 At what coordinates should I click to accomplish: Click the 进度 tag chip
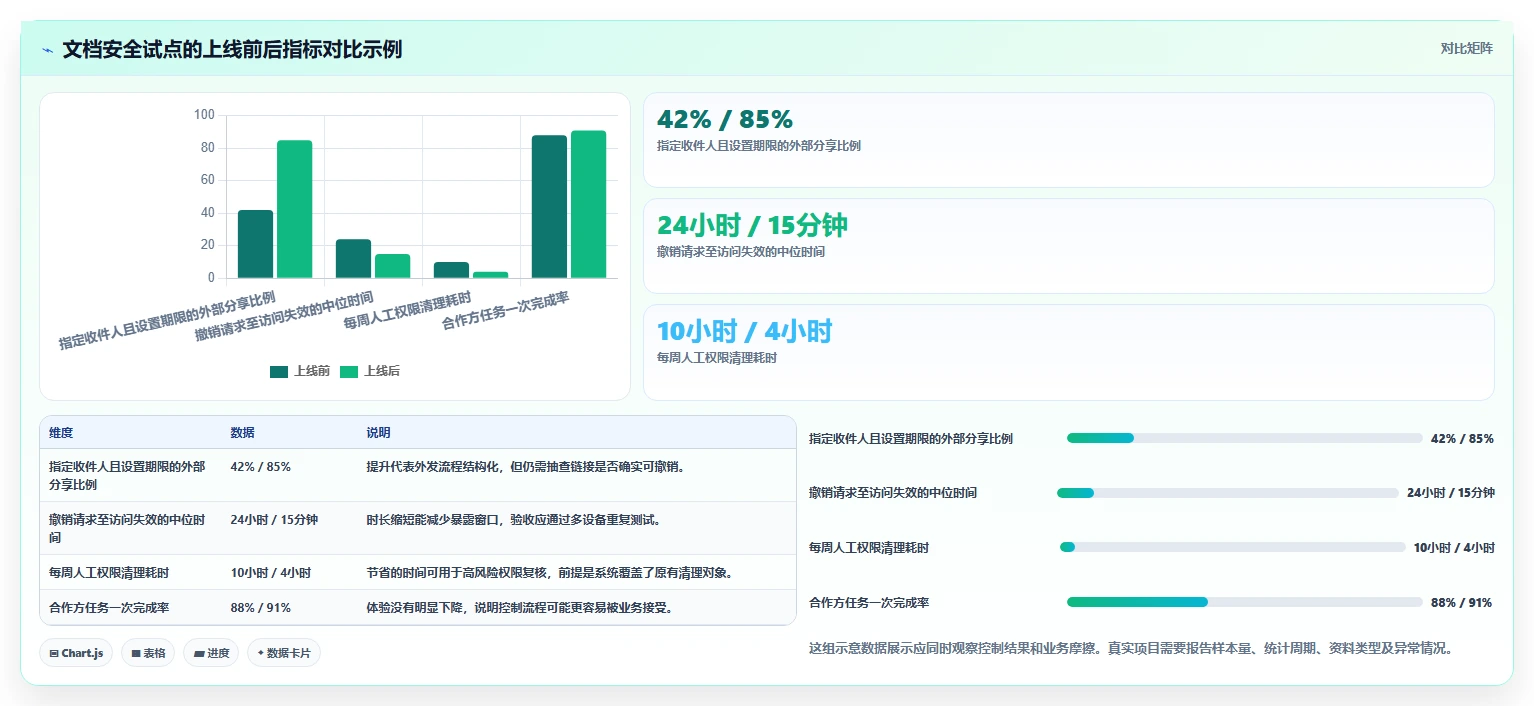(x=211, y=653)
